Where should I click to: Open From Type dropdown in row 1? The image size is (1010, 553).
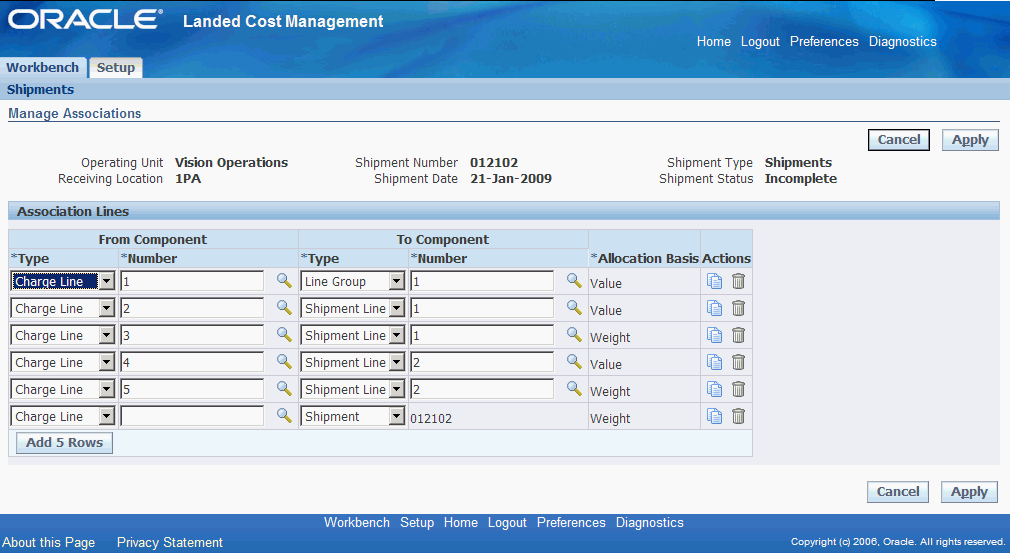coord(62,281)
